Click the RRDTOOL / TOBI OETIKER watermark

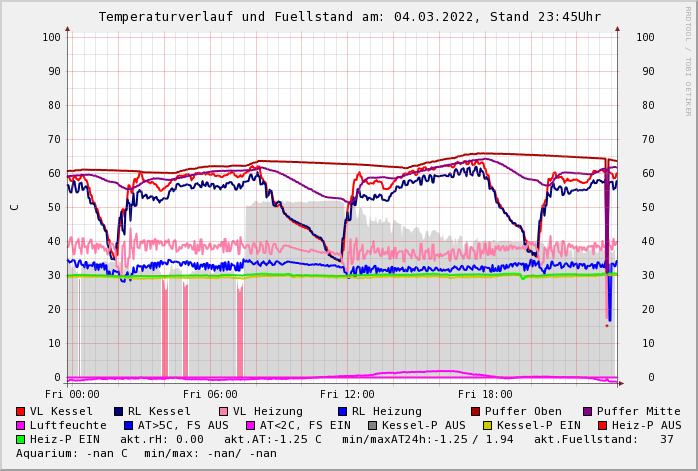(688, 60)
